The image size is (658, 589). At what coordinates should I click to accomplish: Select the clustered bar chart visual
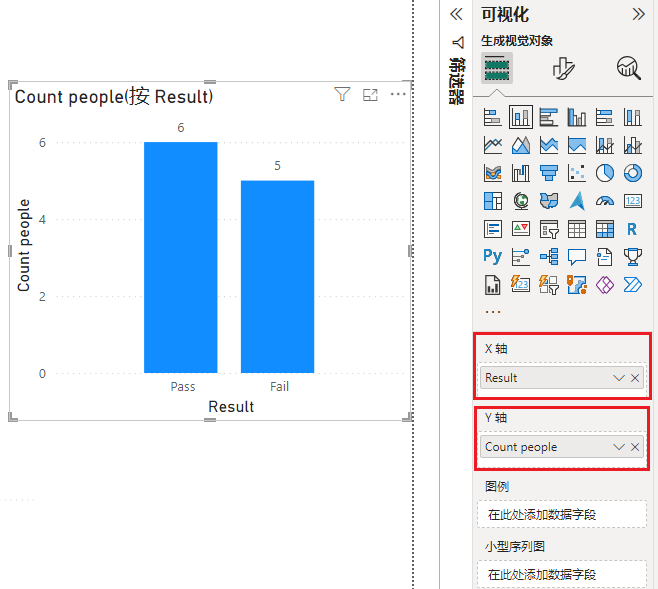[x=549, y=117]
